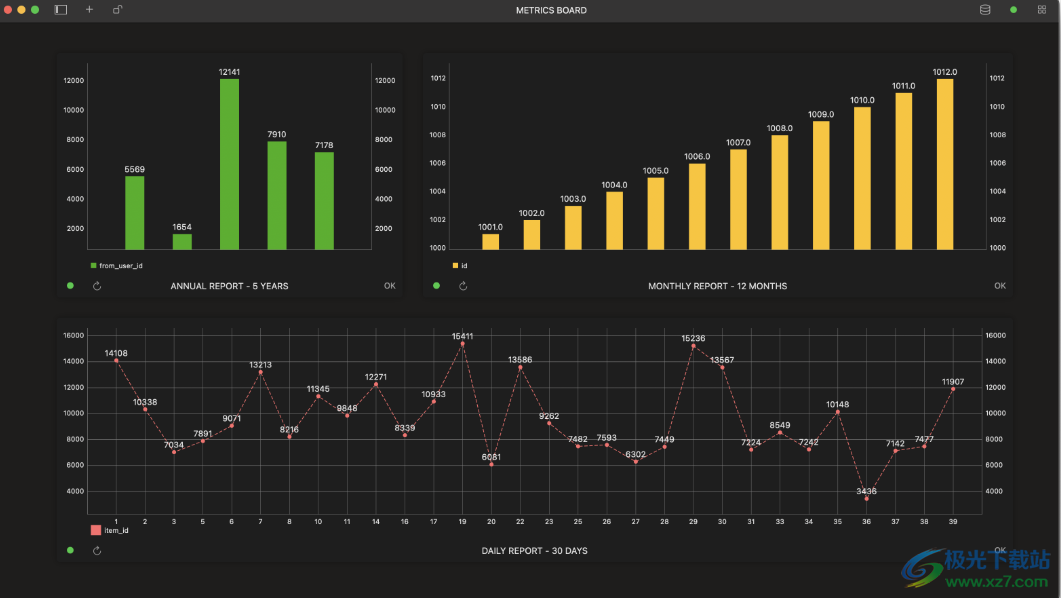The width and height of the screenshot is (1061, 598).
Task: Click the 12141 bar in annual chart
Action: click(229, 164)
